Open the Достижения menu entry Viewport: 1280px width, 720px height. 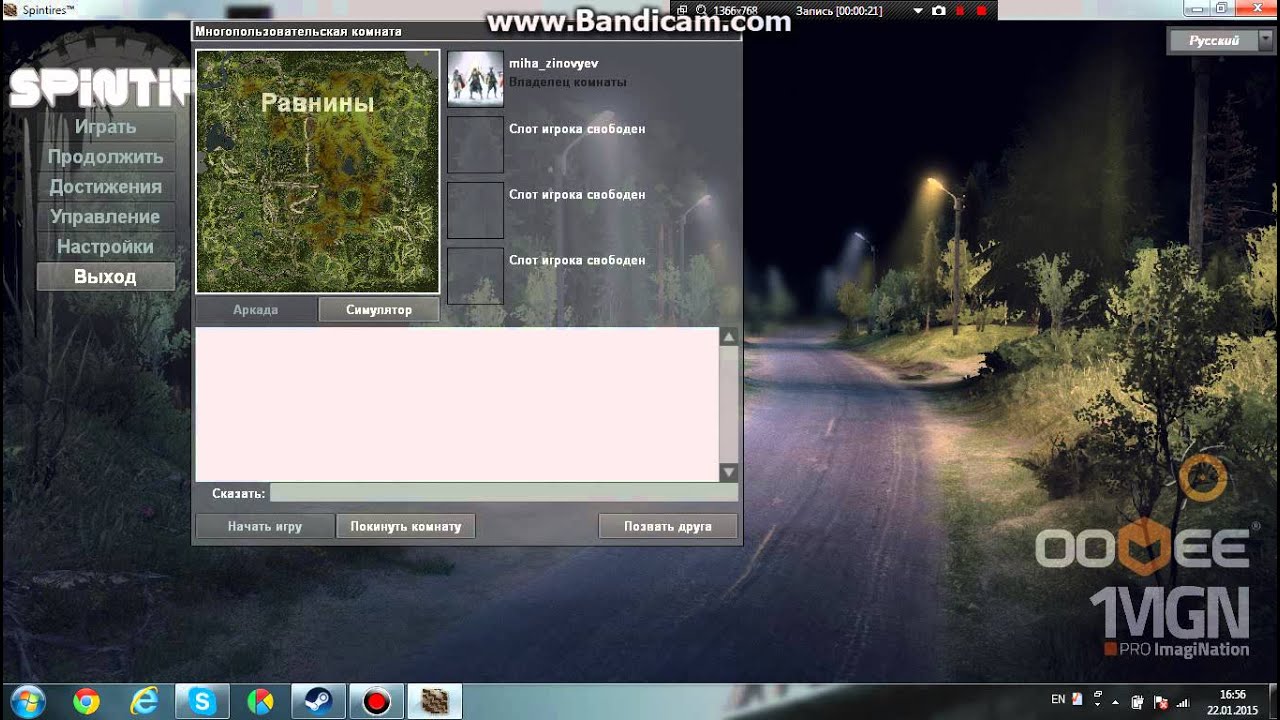tap(105, 187)
